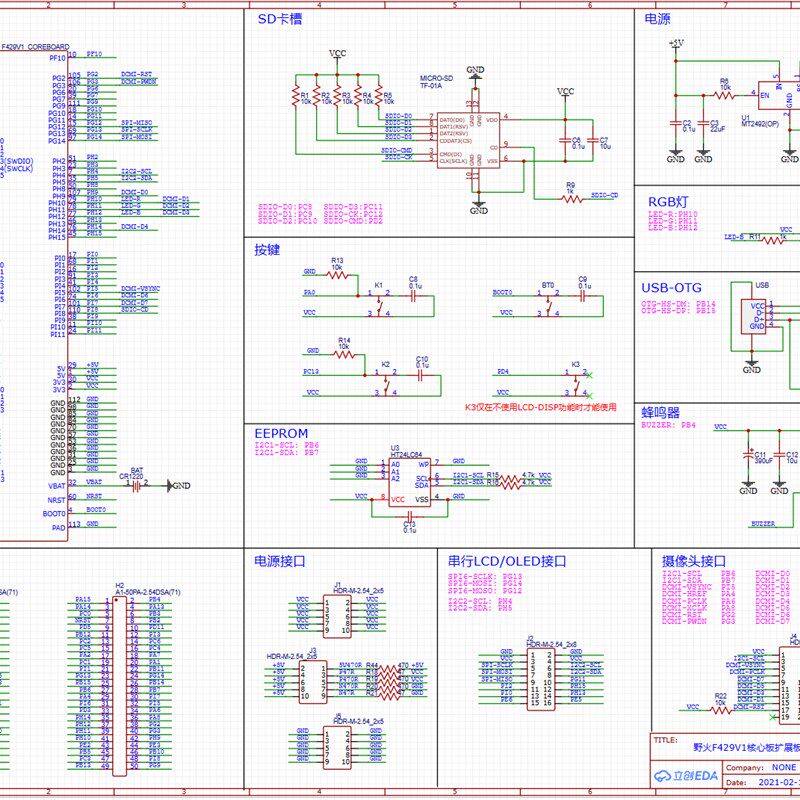Select the 电源 section title
The image size is (800, 800).
pos(657,19)
